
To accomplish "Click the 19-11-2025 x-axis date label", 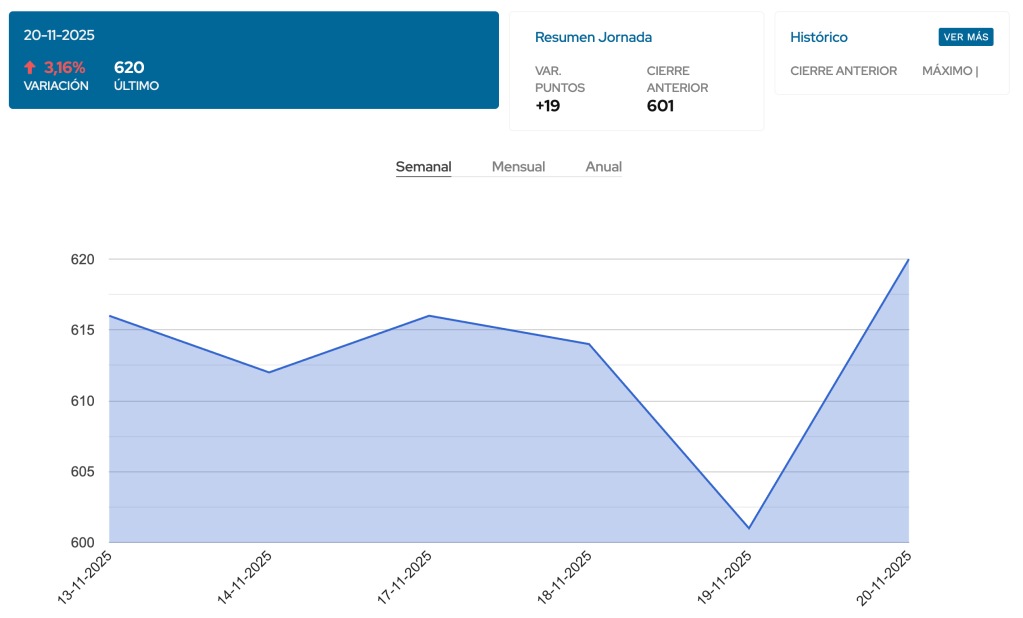I will [725, 578].
